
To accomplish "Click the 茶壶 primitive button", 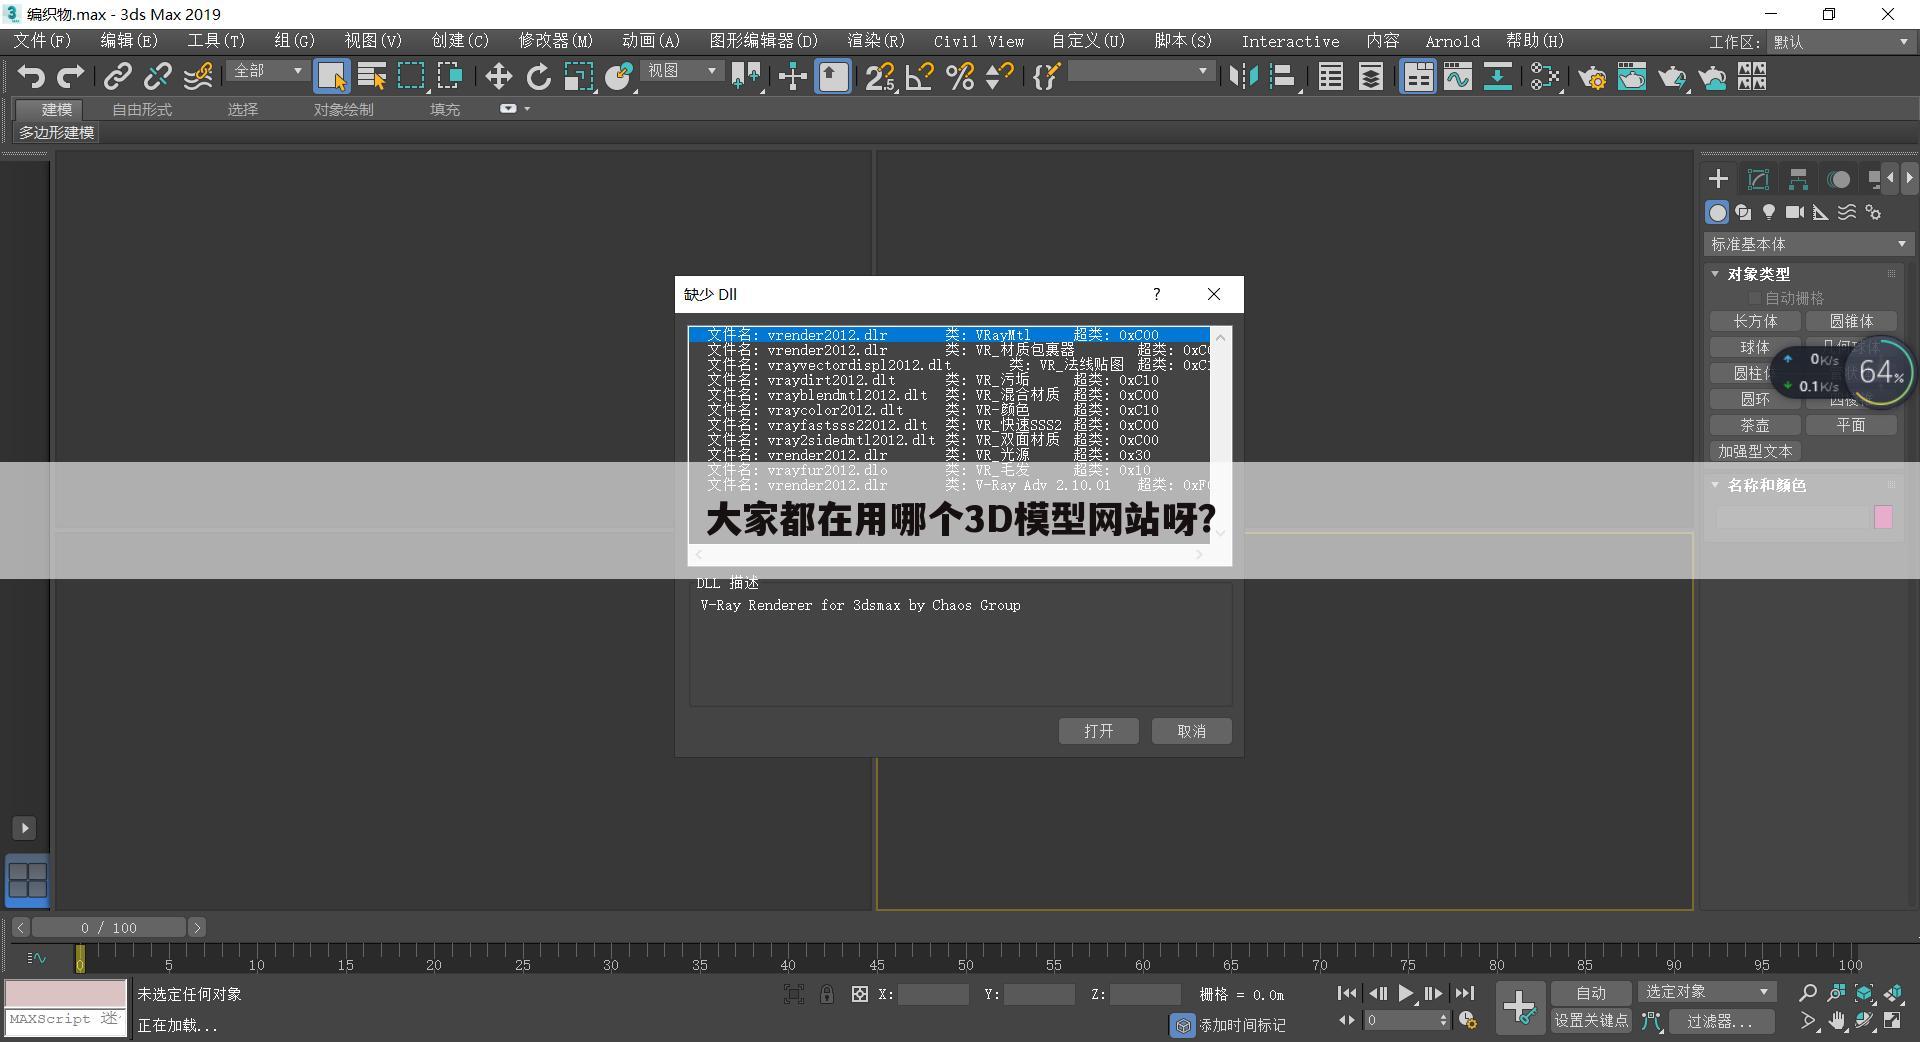I will [x=1754, y=424].
